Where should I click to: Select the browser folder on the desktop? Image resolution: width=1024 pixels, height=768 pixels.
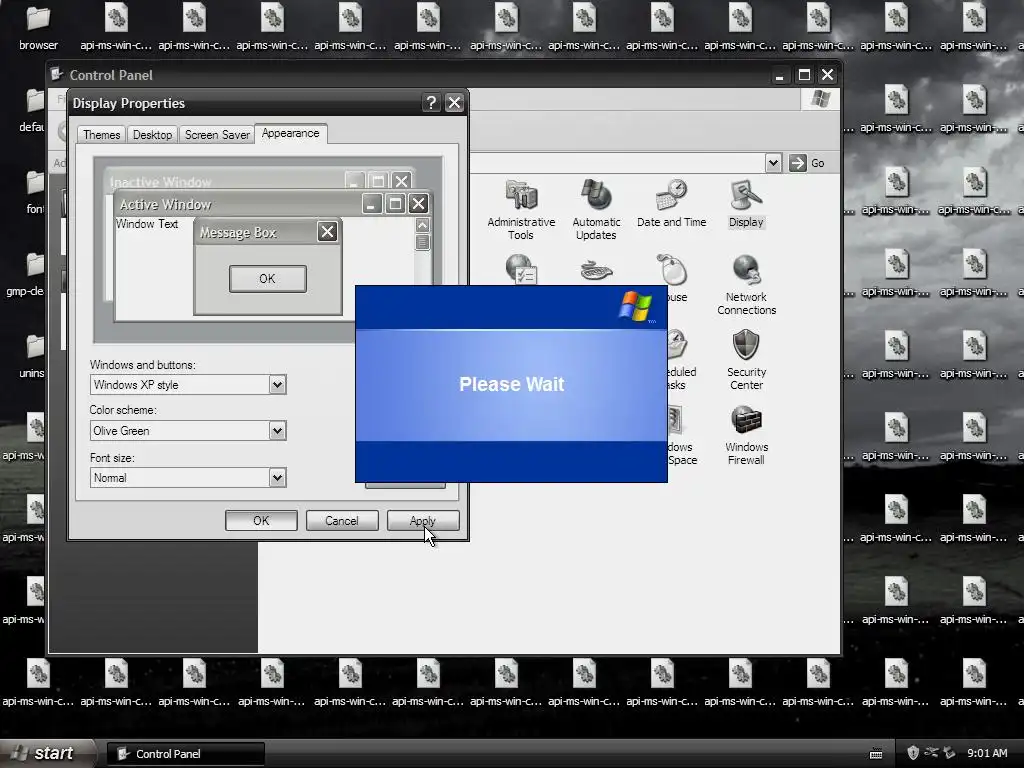(38, 28)
